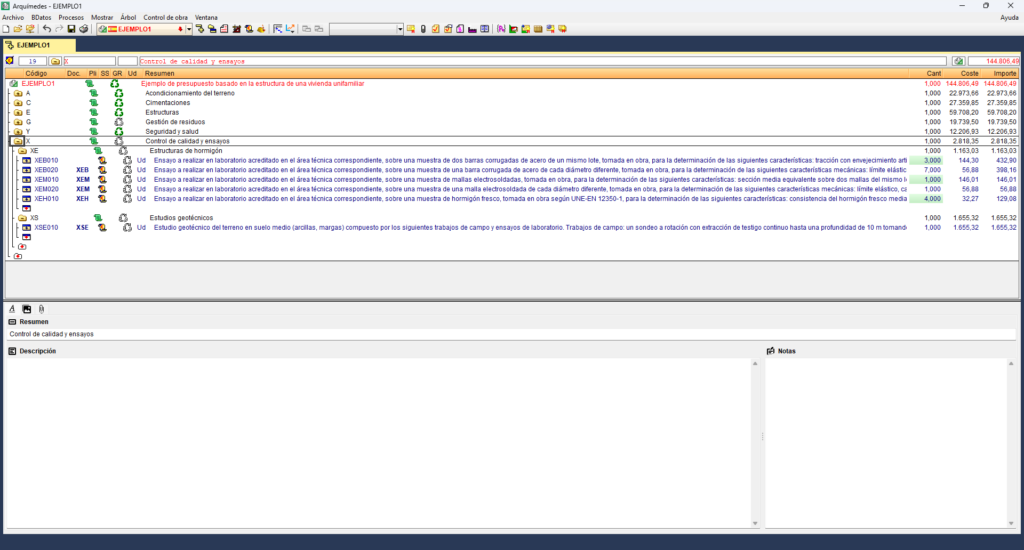Image resolution: width=1024 pixels, height=550 pixels.
Task: Click the arrow chart icon in the toolbar
Action: click(x=290, y=29)
